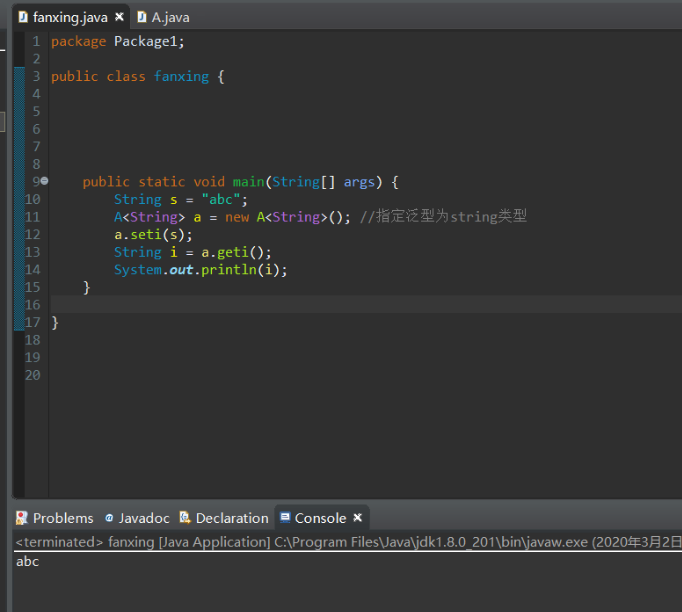Click the Console monitor icon
Viewport: 682px width, 612px height.
(285, 518)
